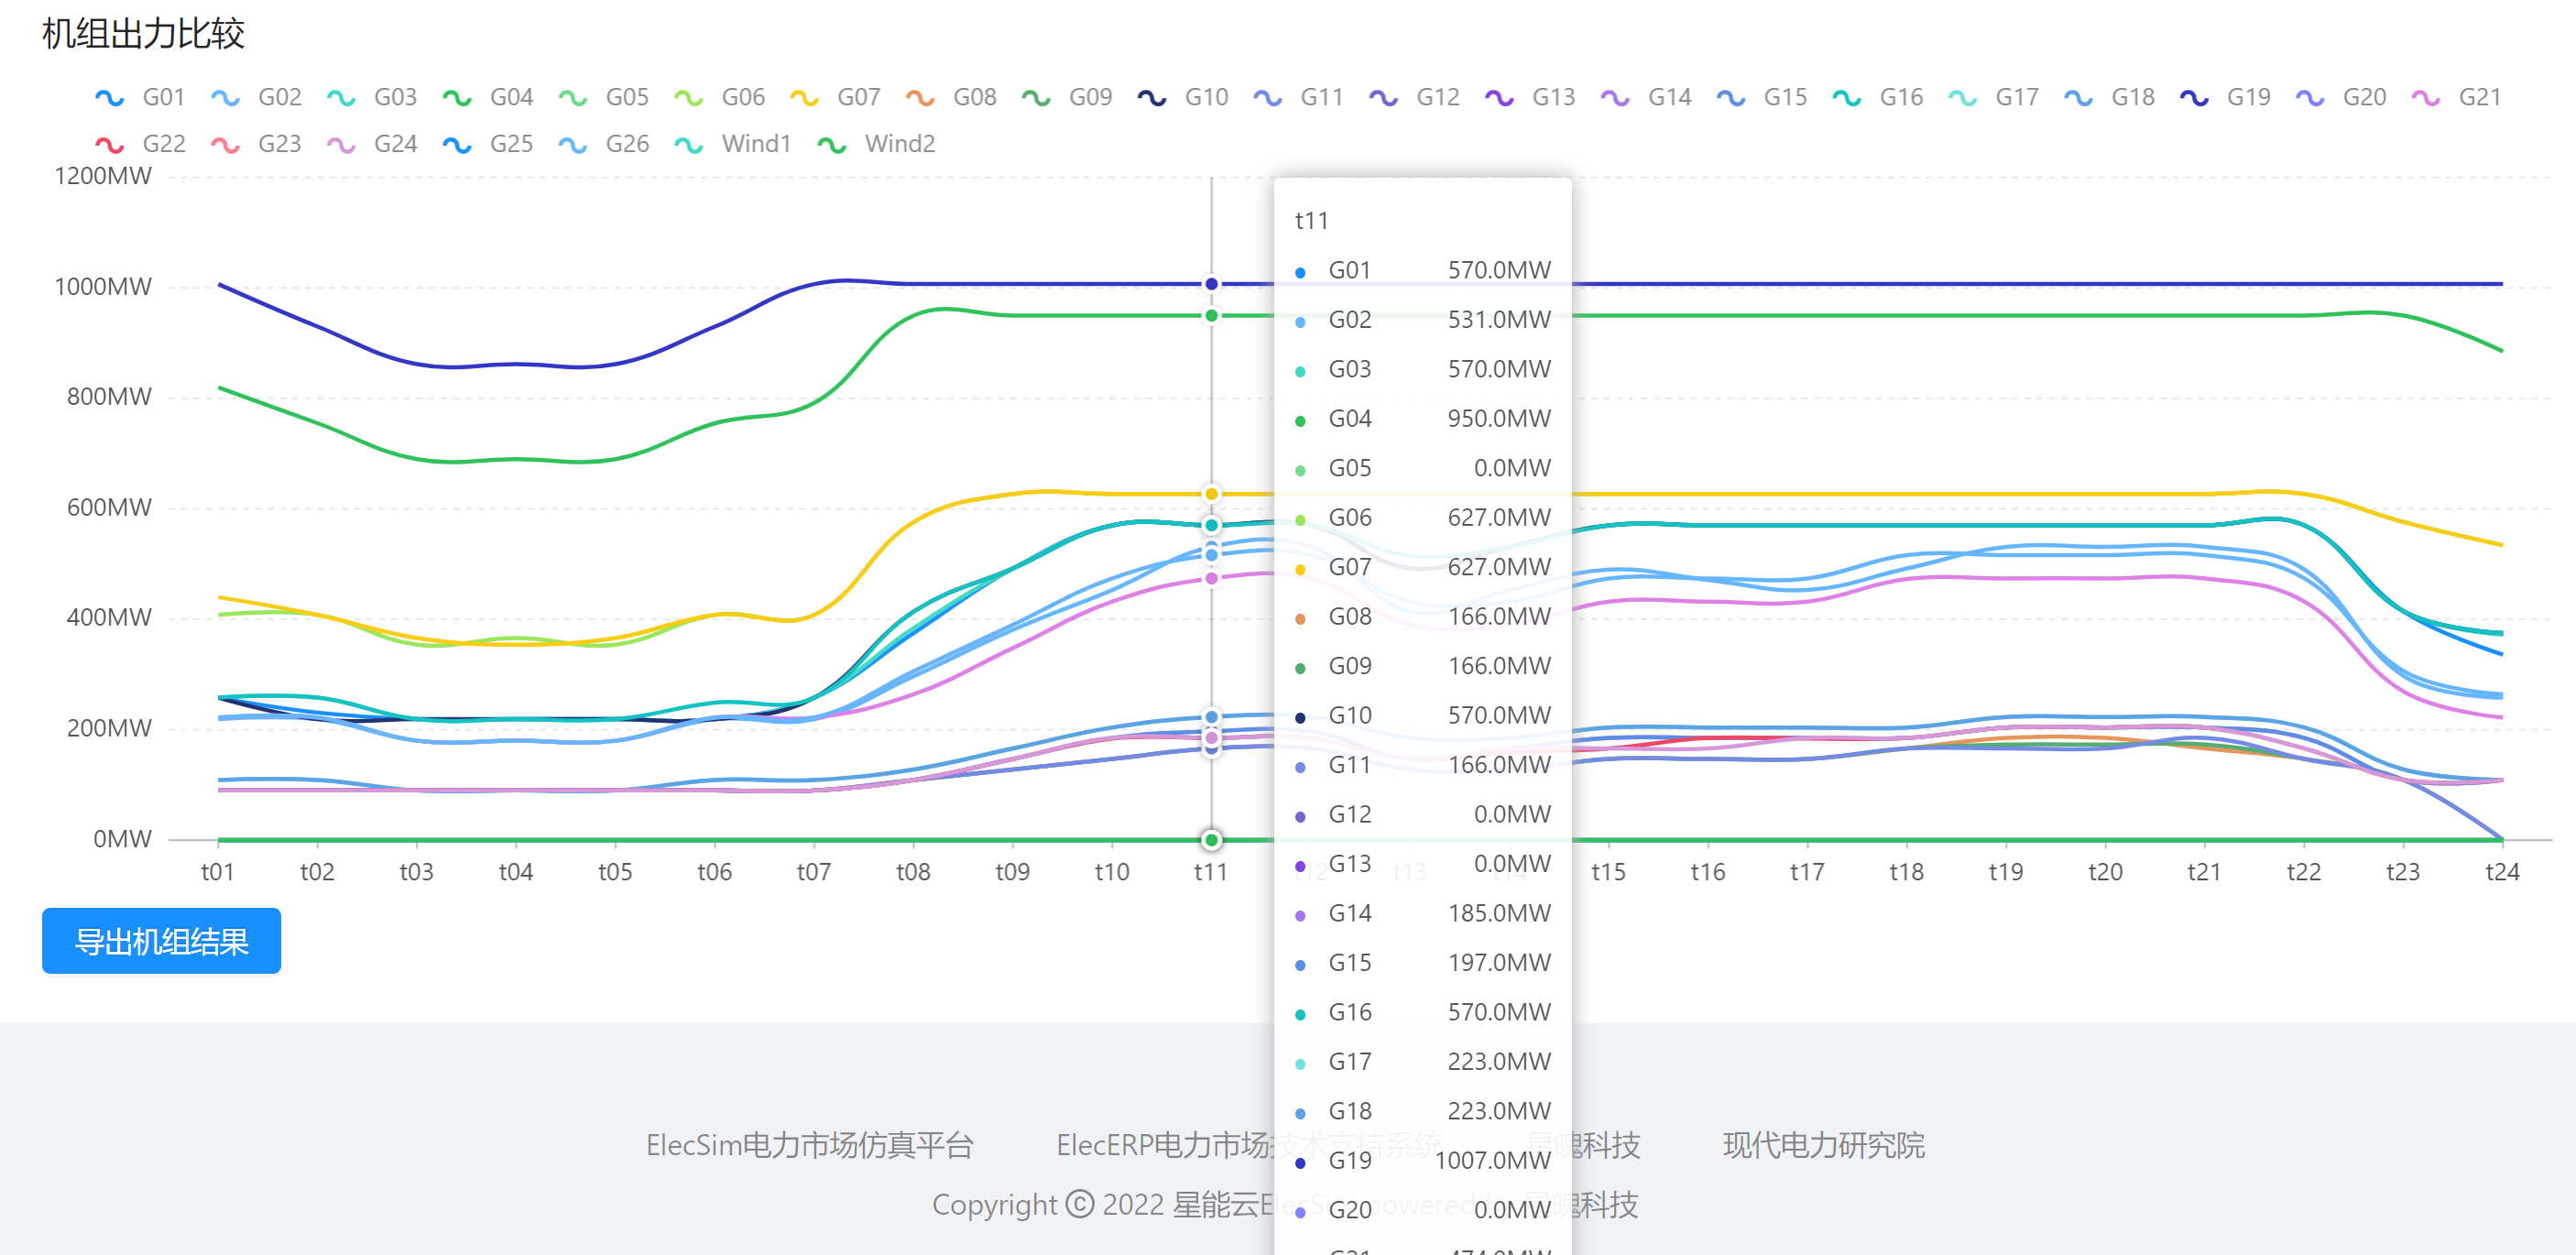Click tooltip row G19 1007.0MW
The width and height of the screenshot is (2576, 1255).
(x=1422, y=1161)
